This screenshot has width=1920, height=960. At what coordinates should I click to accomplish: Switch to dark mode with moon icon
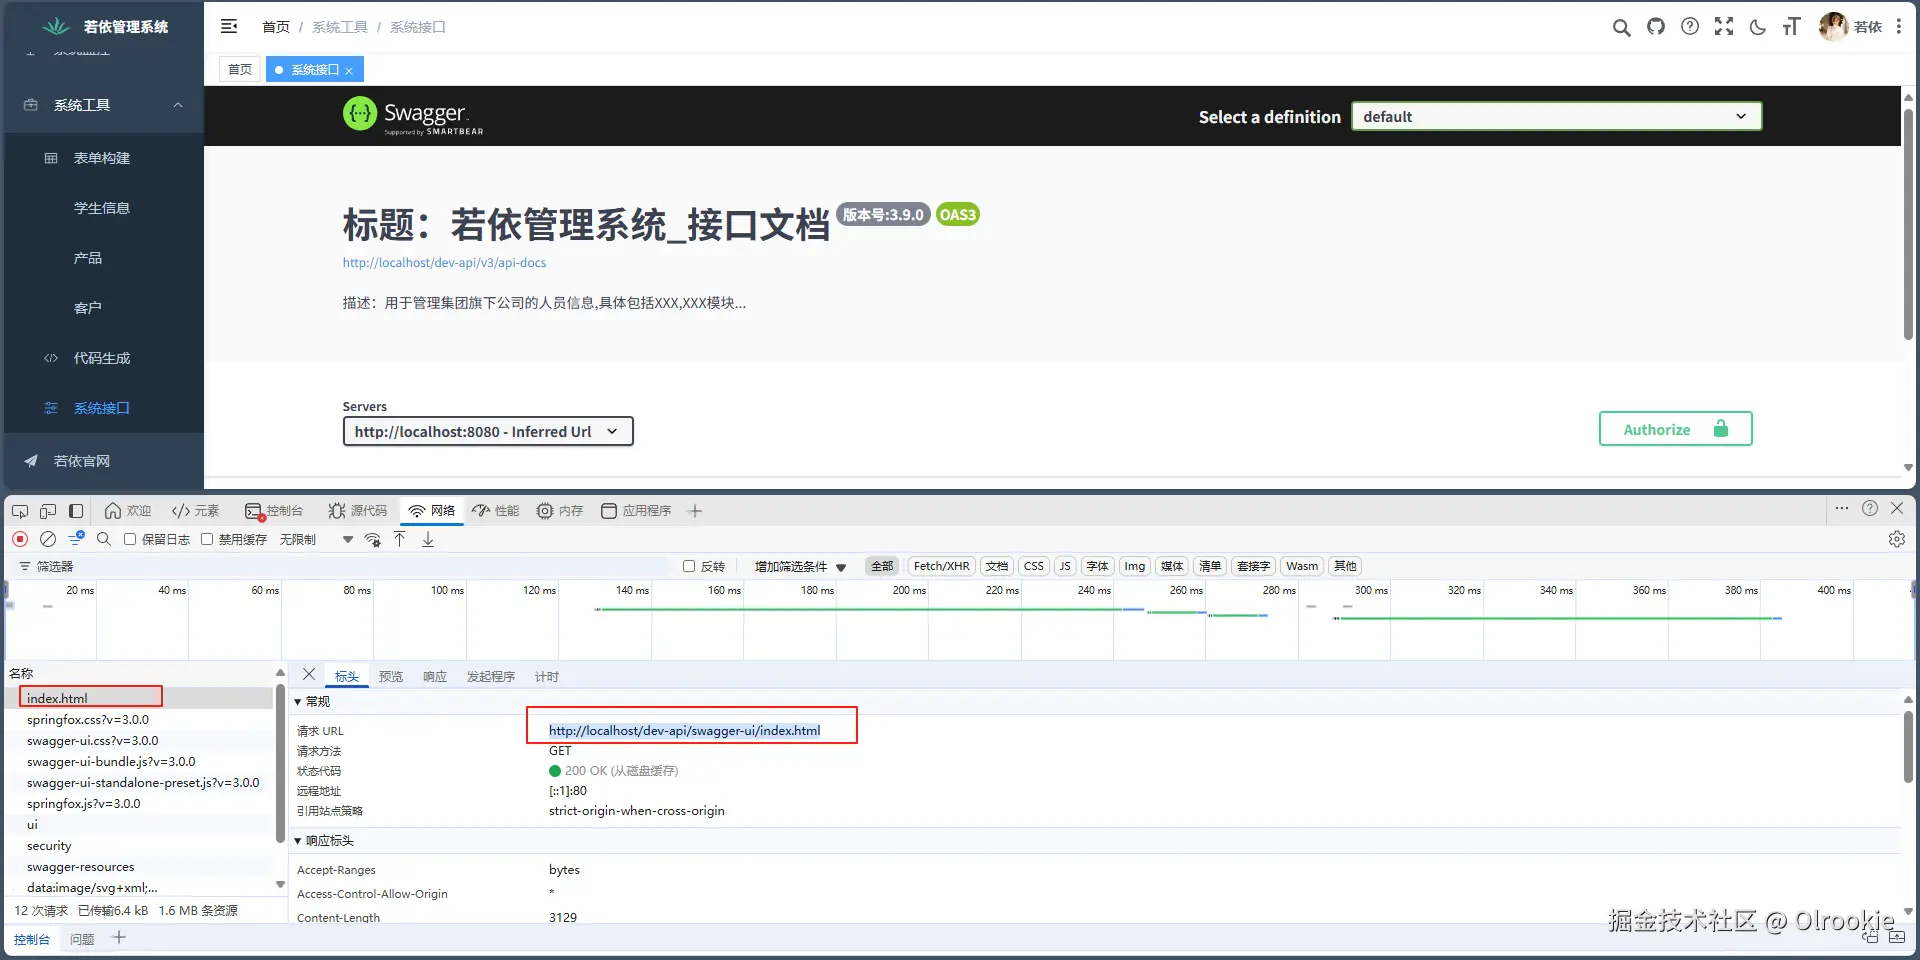[x=1758, y=27]
